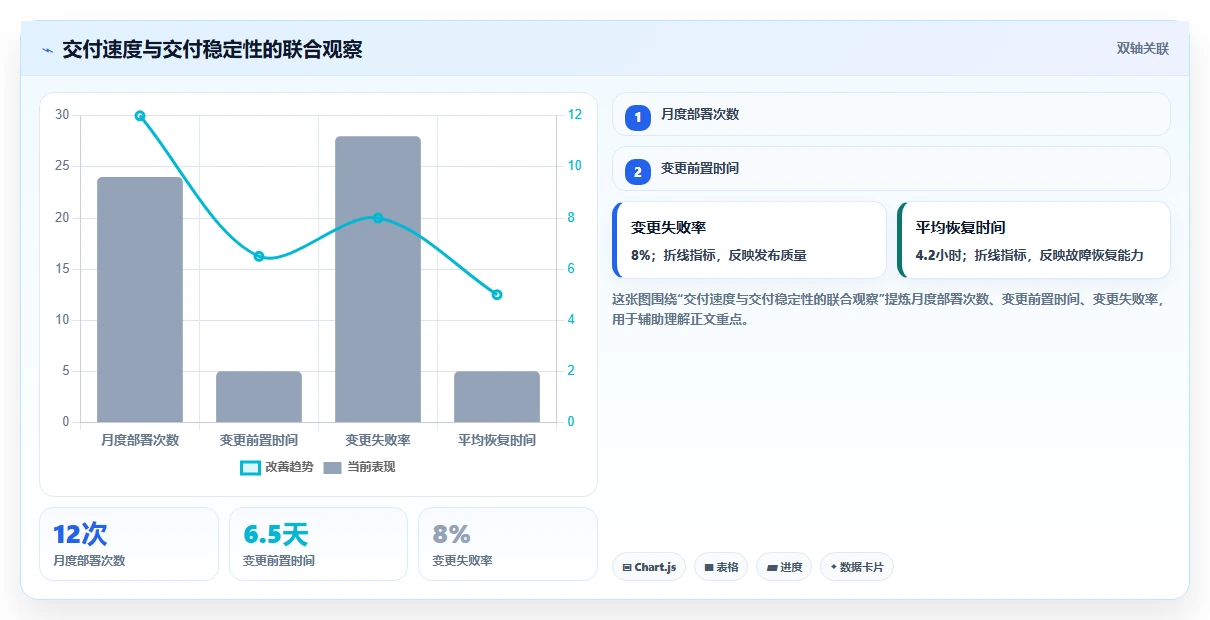Toggle the 改善趋势 legend item
The width and height of the screenshot is (1210, 620).
click(x=275, y=467)
